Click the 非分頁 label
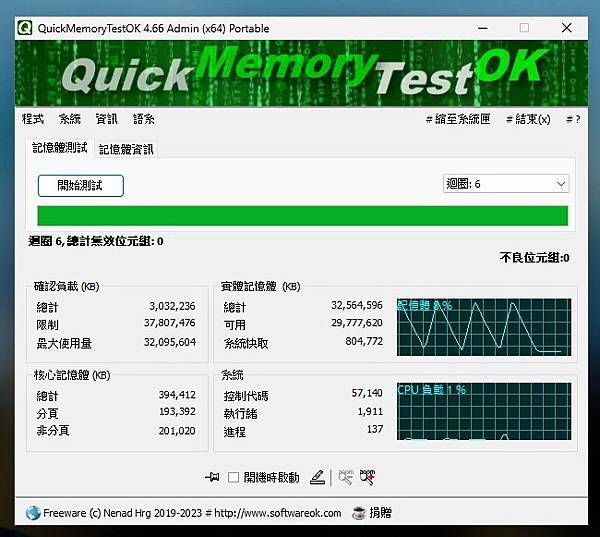The width and height of the screenshot is (600, 537). coord(53,431)
